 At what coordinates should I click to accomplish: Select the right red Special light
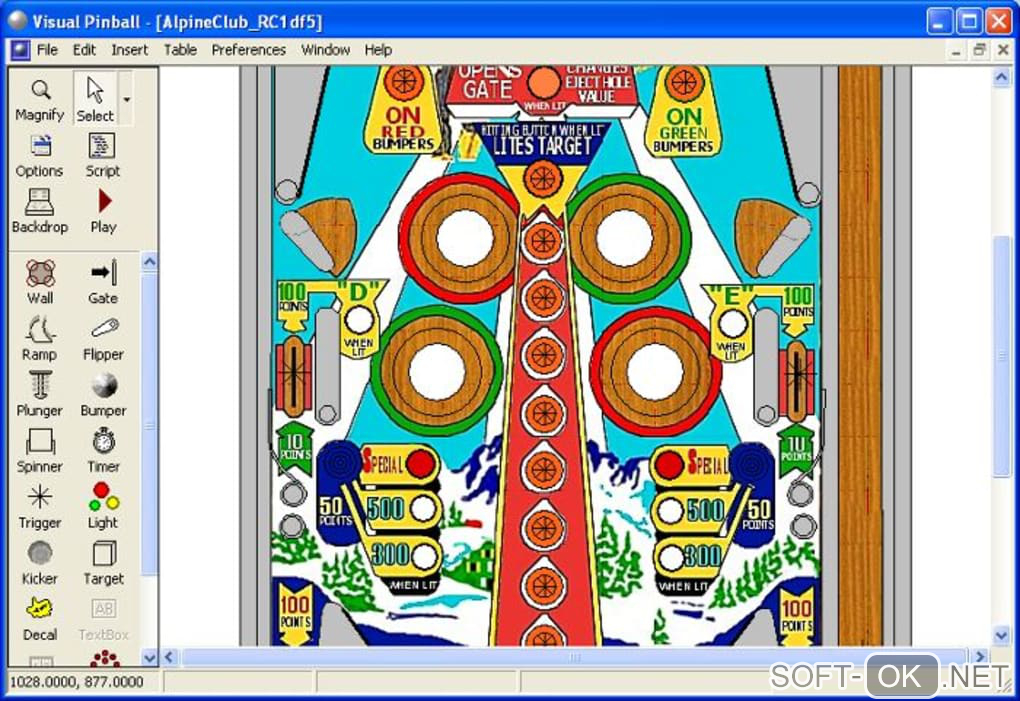click(669, 464)
